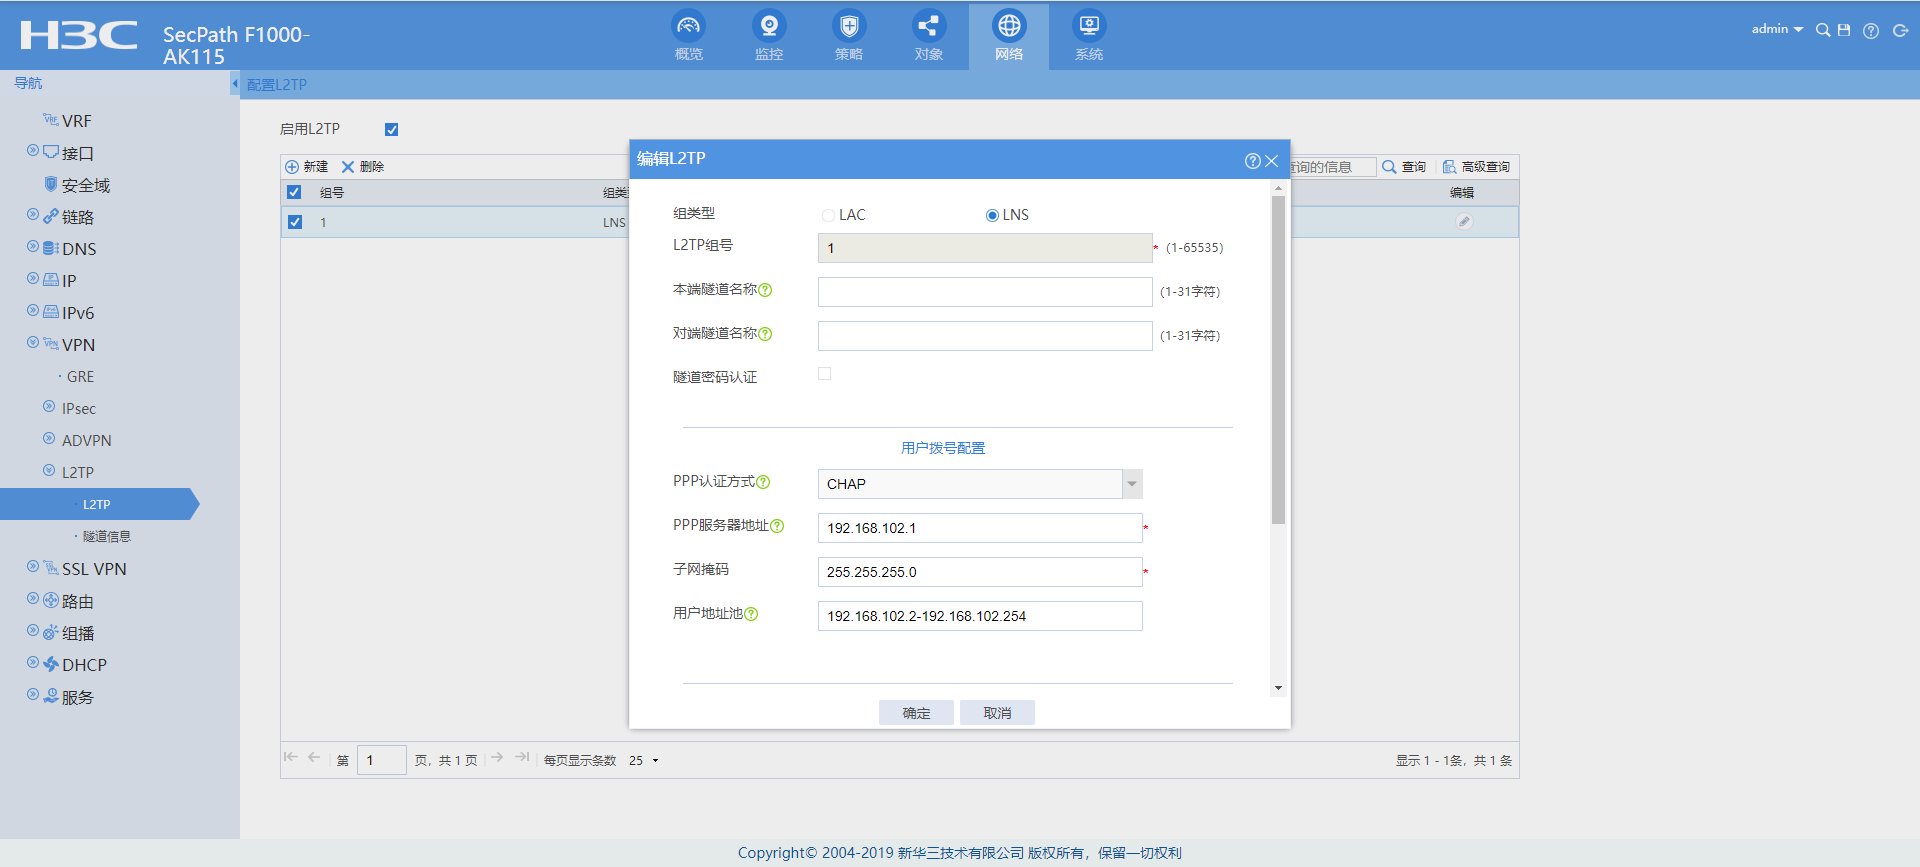
Task: Go to first page arrow
Action: click(290, 758)
